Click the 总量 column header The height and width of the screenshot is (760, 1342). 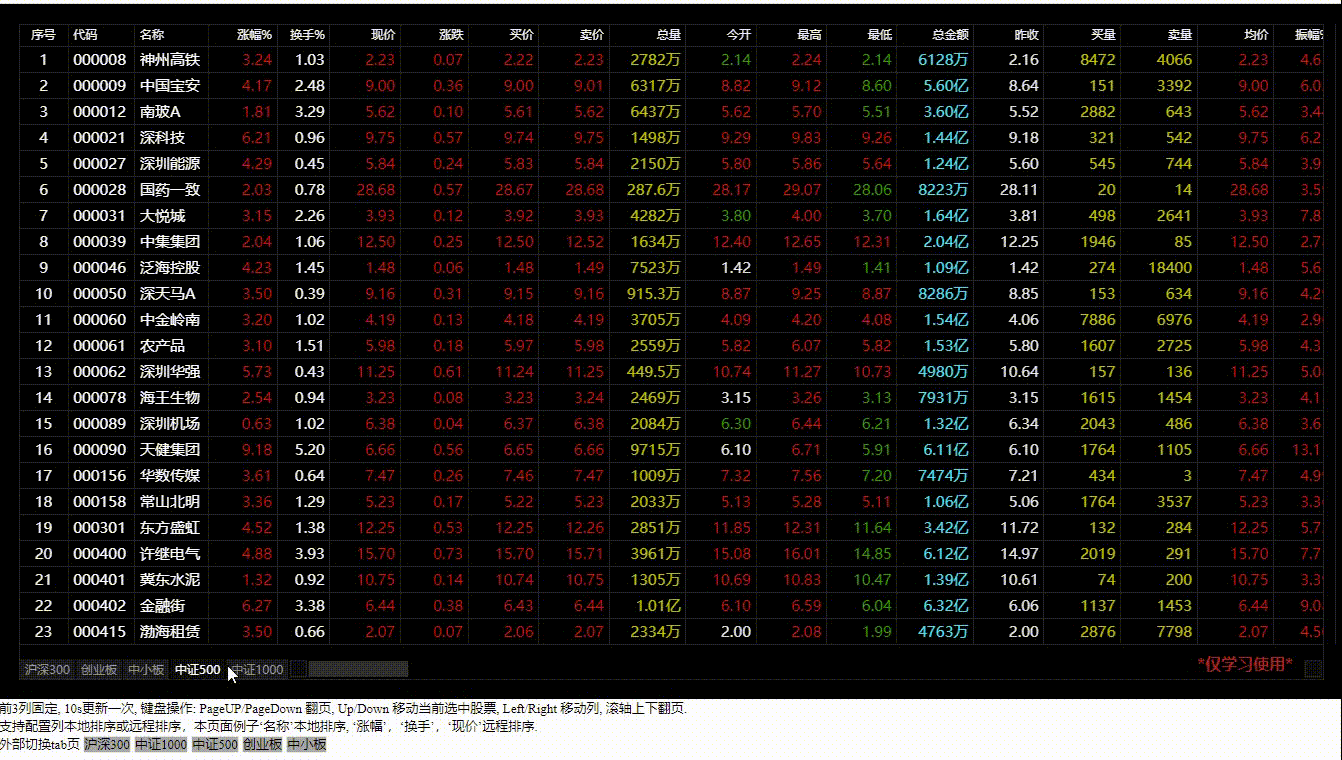tap(669, 35)
